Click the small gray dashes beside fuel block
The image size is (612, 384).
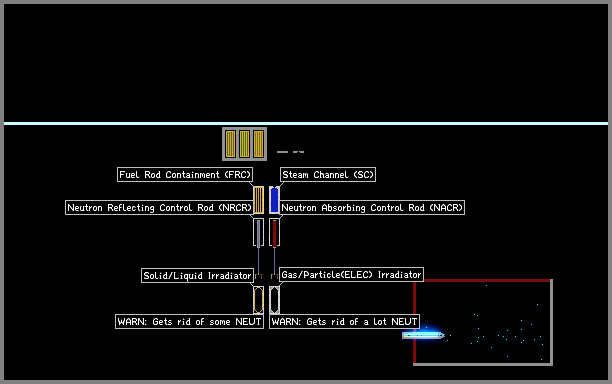[x=290, y=152]
